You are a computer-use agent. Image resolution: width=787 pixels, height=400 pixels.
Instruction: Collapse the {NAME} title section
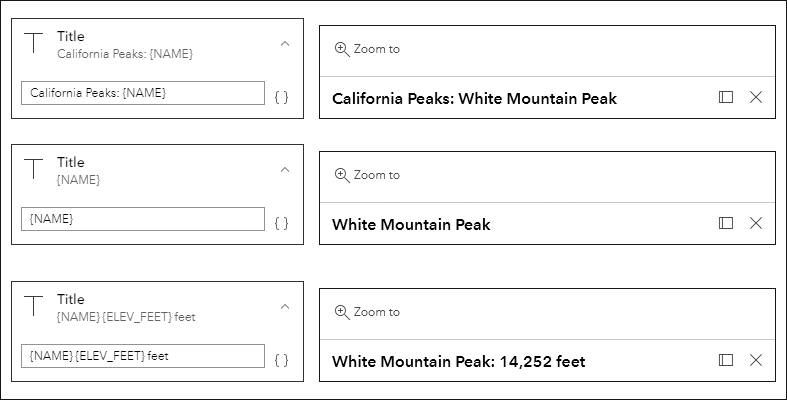pos(285,170)
